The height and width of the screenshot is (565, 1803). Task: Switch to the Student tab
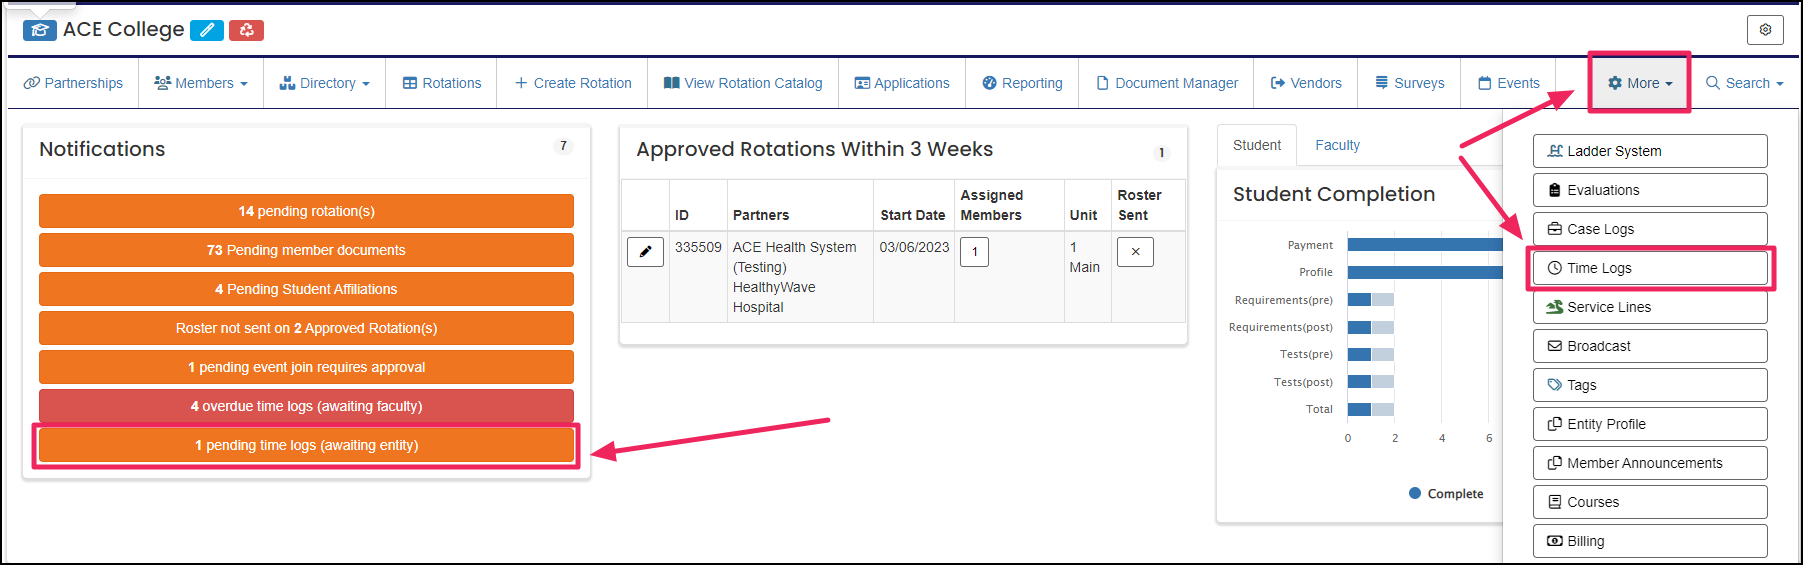coord(1257,145)
